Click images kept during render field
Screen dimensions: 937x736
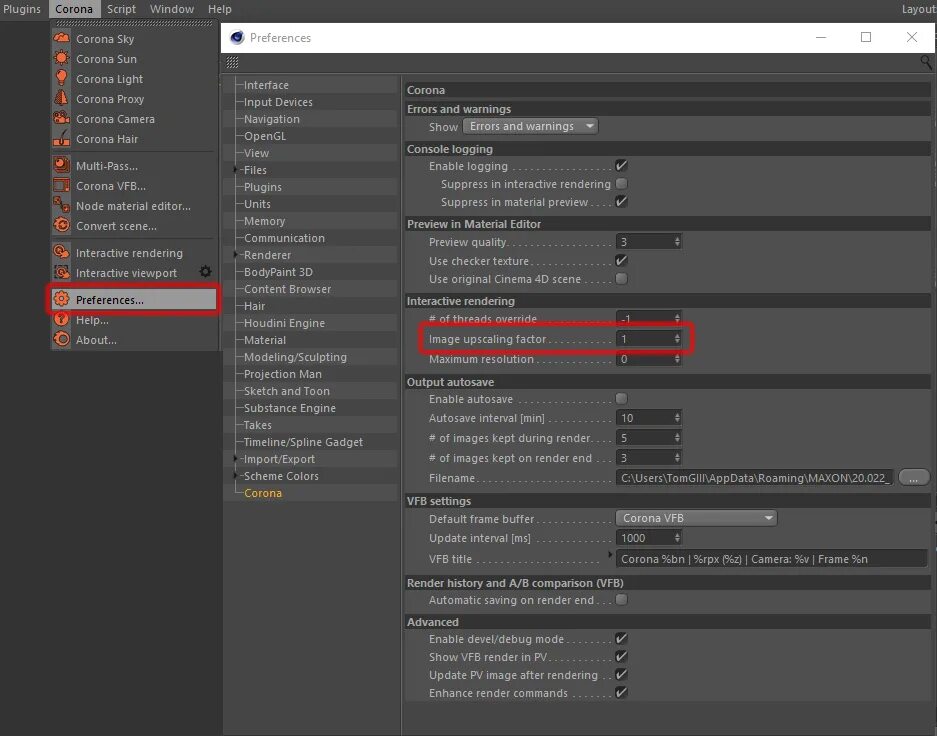(644, 438)
